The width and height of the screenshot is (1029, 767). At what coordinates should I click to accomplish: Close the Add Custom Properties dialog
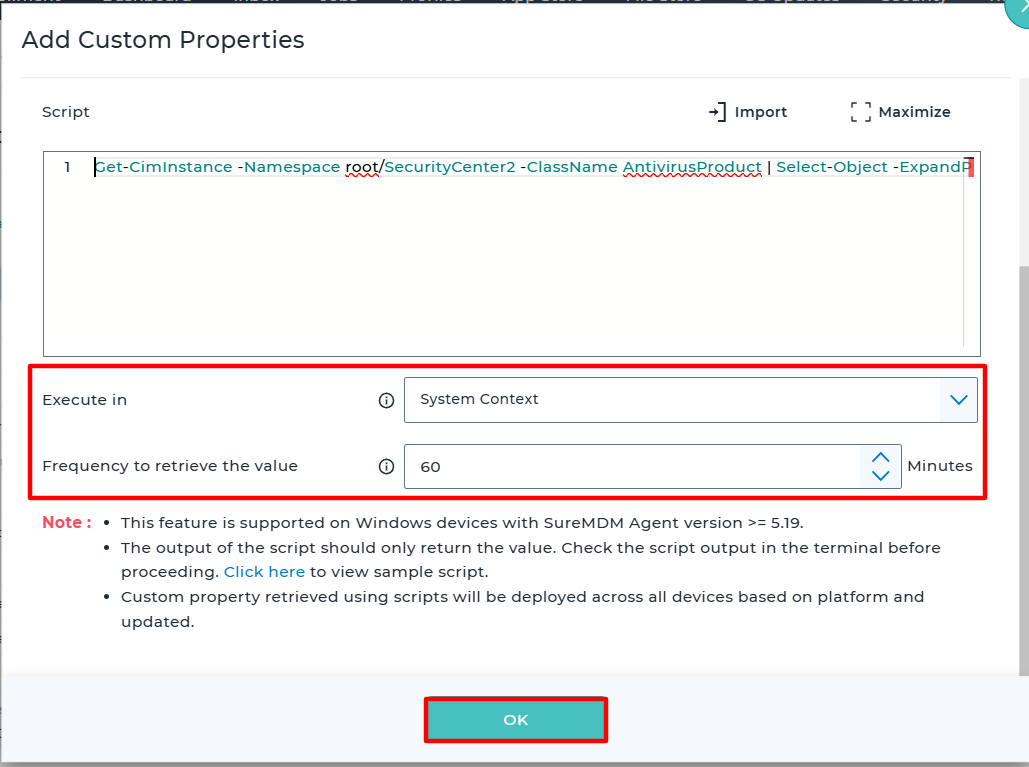tap(1018, 12)
